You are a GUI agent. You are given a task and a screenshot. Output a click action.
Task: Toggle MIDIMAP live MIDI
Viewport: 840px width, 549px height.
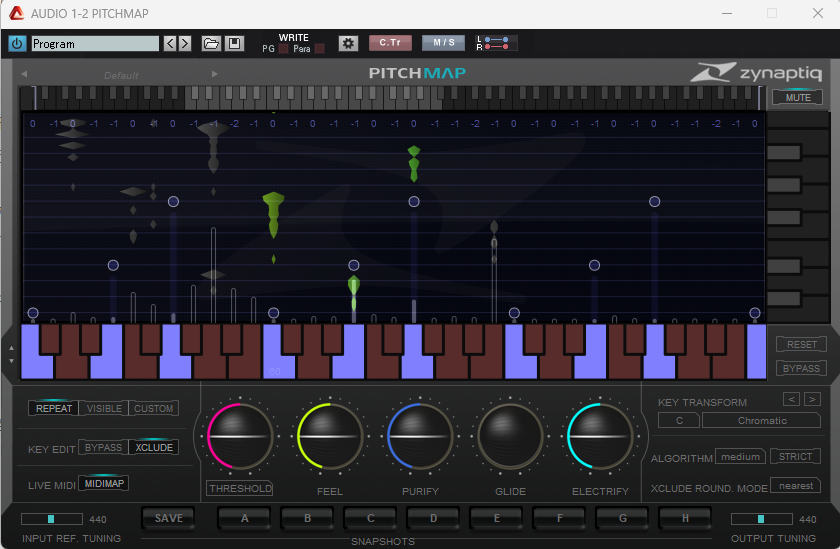(104, 484)
